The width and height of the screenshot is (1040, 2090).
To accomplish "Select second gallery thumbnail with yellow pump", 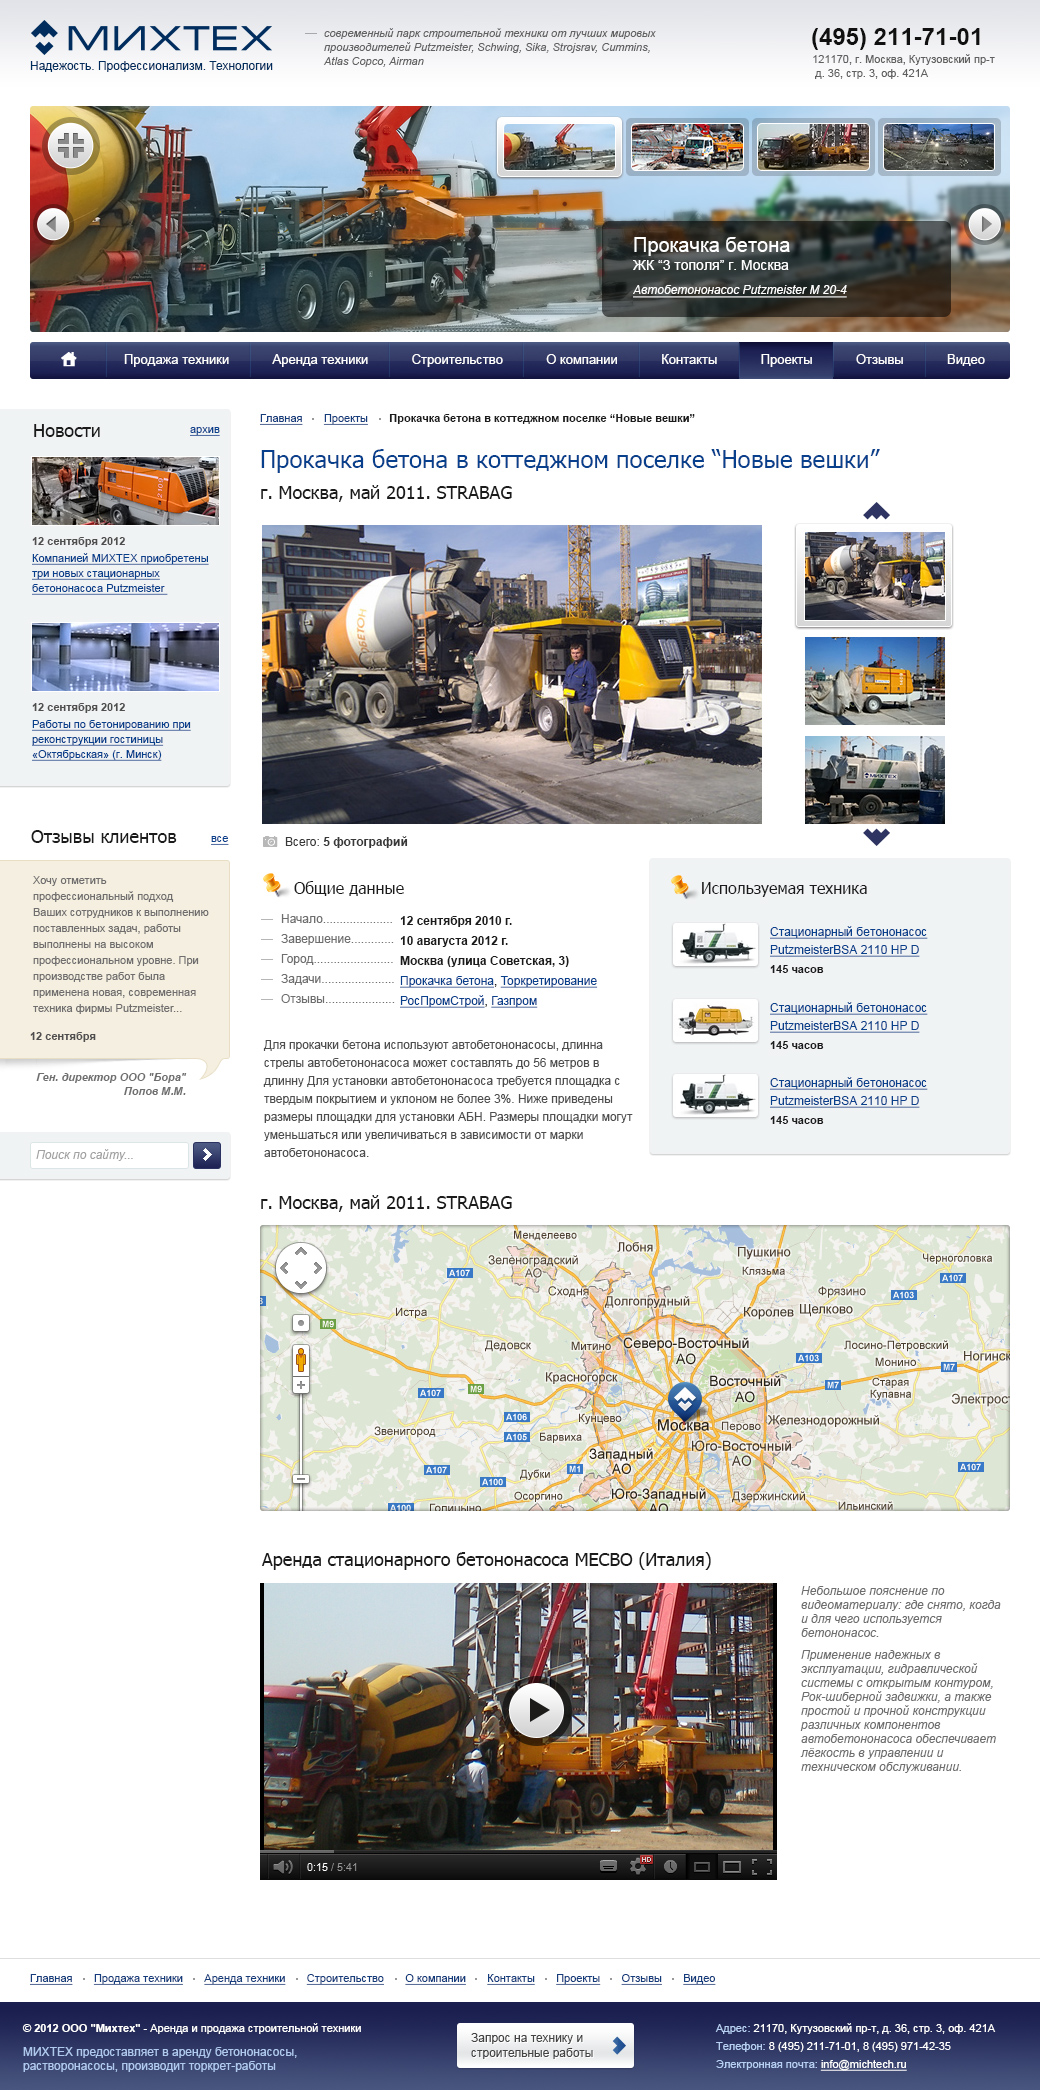I will pyautogui.click(x=875, y=681).
